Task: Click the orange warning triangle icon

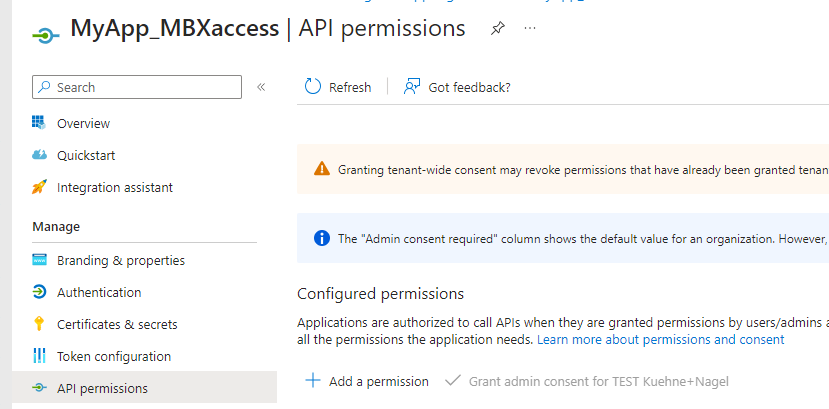Action: [321, 169]
